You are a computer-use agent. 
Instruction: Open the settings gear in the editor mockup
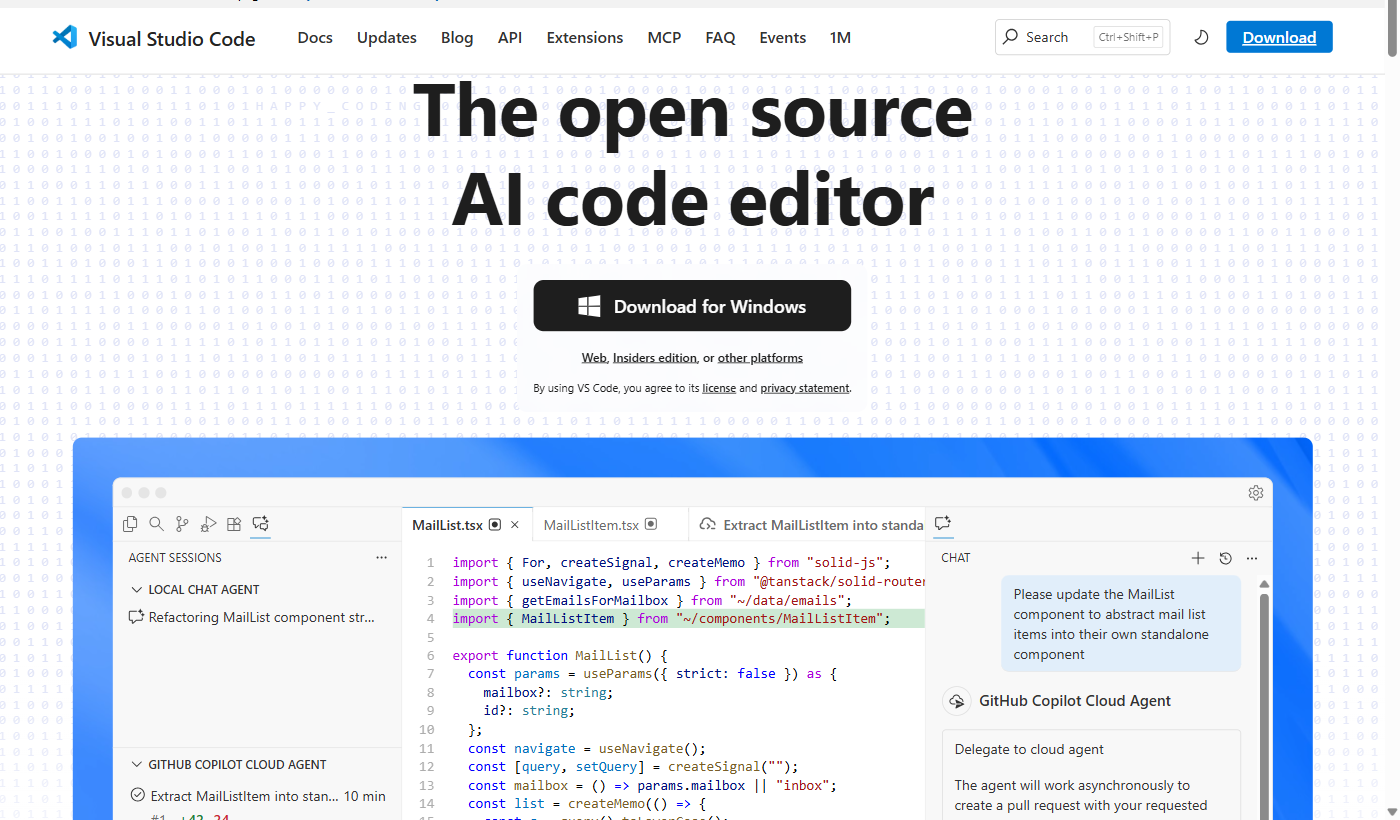(1256, 492)
